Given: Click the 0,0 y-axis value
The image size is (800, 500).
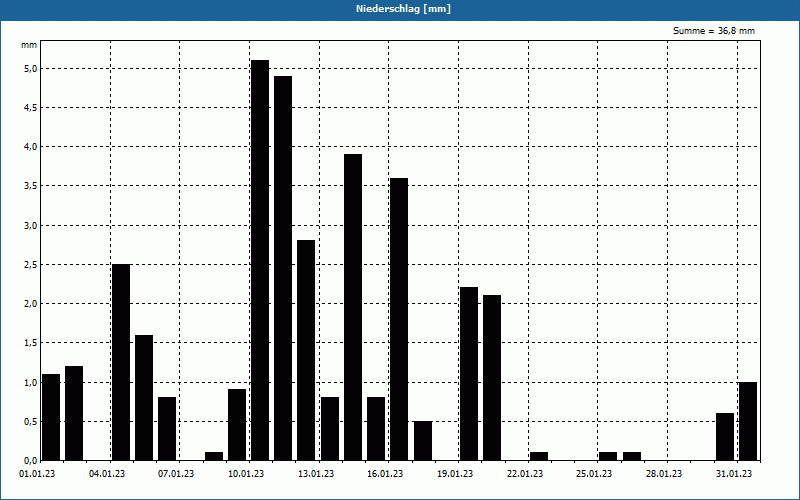Looking at the screenshot, I should pyautogui.click(x=31, y=461).
